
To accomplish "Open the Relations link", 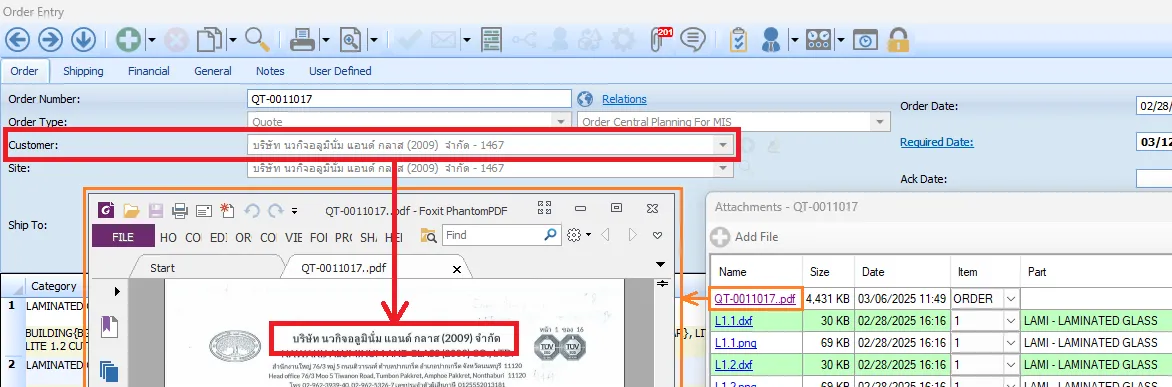I will [x=624, y=99].
